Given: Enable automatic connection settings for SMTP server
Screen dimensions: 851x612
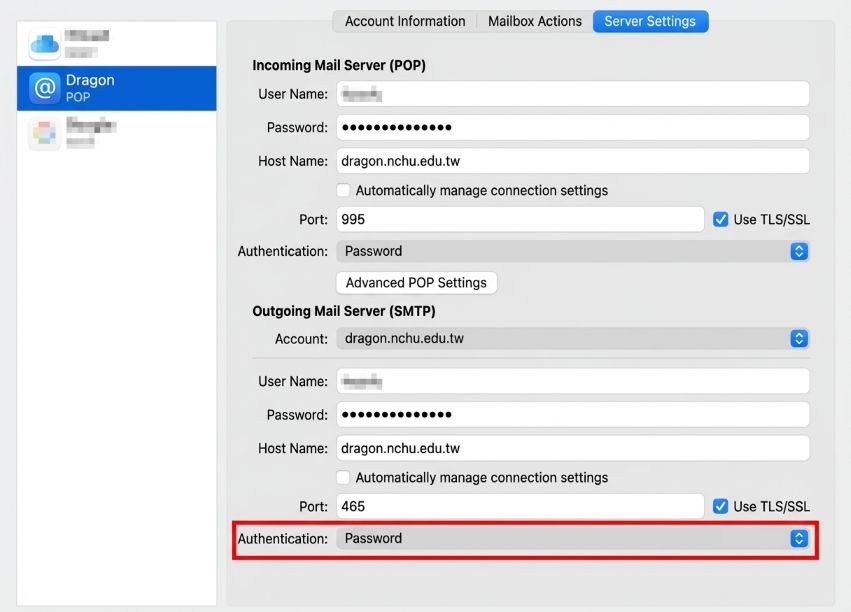Looking at the screenshot, I should [343, 477].
